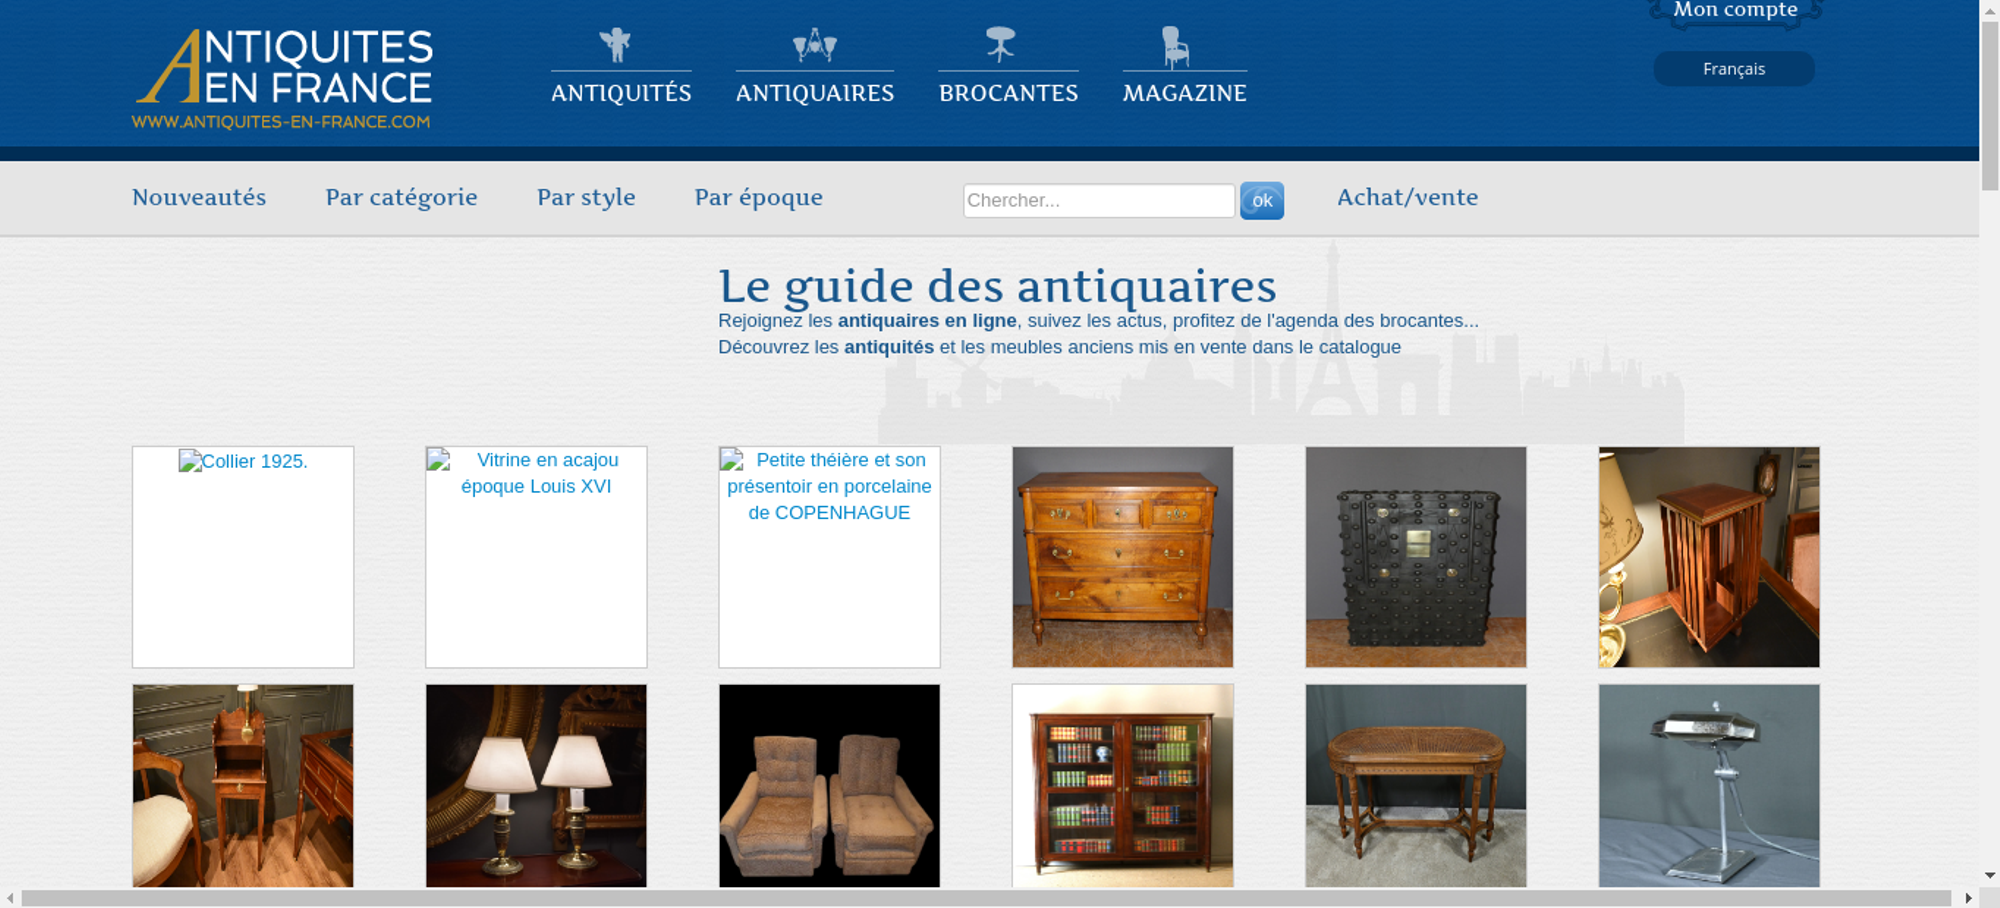2000x908 pixels.
Task: Click the chandelier icon above Antiquaires
Action: point(814,45)
